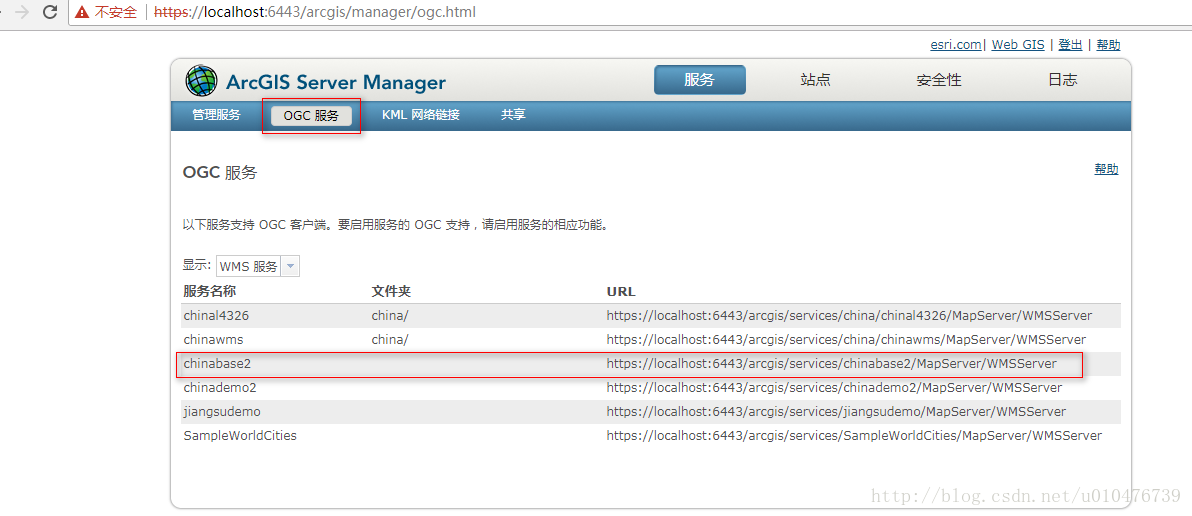
Task: Click the browser forward arrow
Action: point(23,12)
